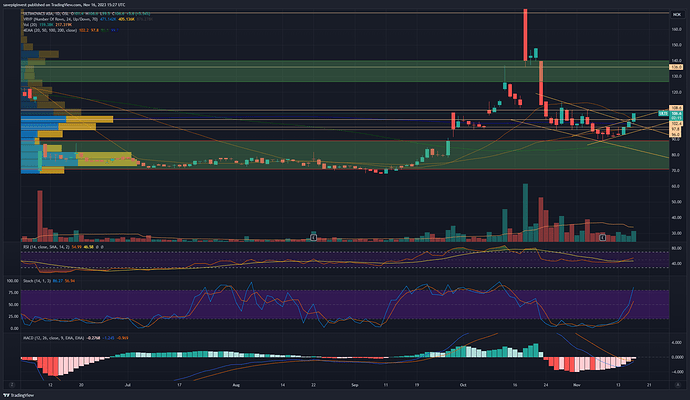Click the 96.0 price label

point(676,135)
